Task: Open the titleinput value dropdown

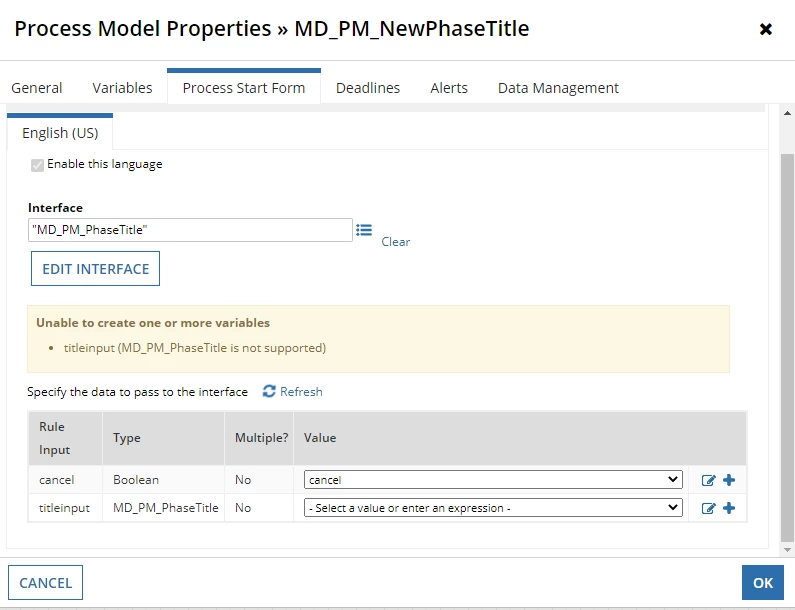Action: click(493, 508)
